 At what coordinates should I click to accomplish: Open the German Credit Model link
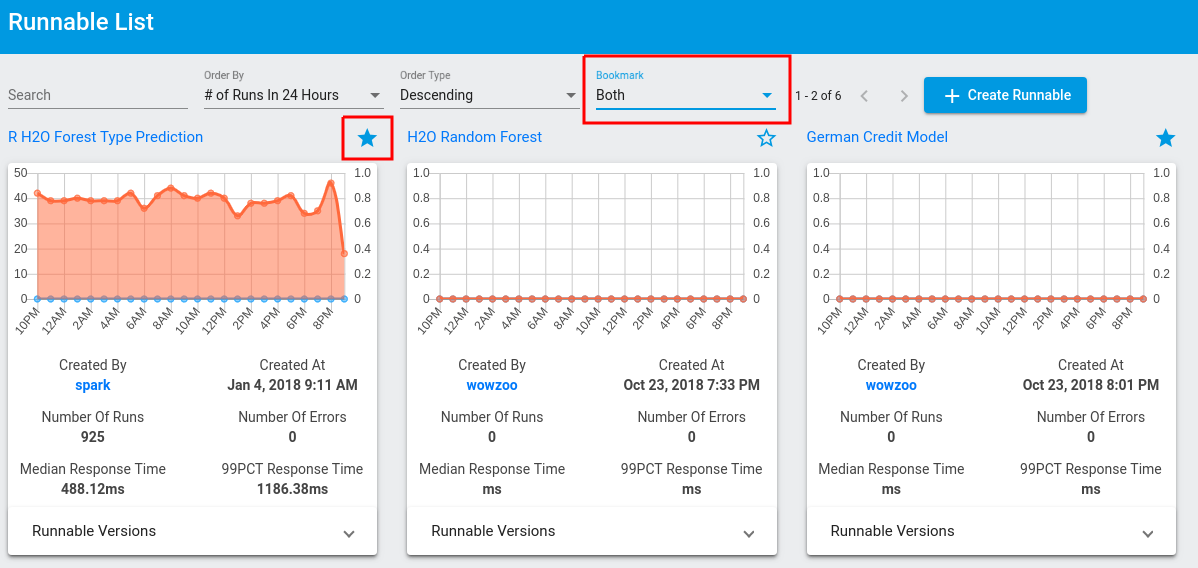pyautogui.click(x=877, y=137)
